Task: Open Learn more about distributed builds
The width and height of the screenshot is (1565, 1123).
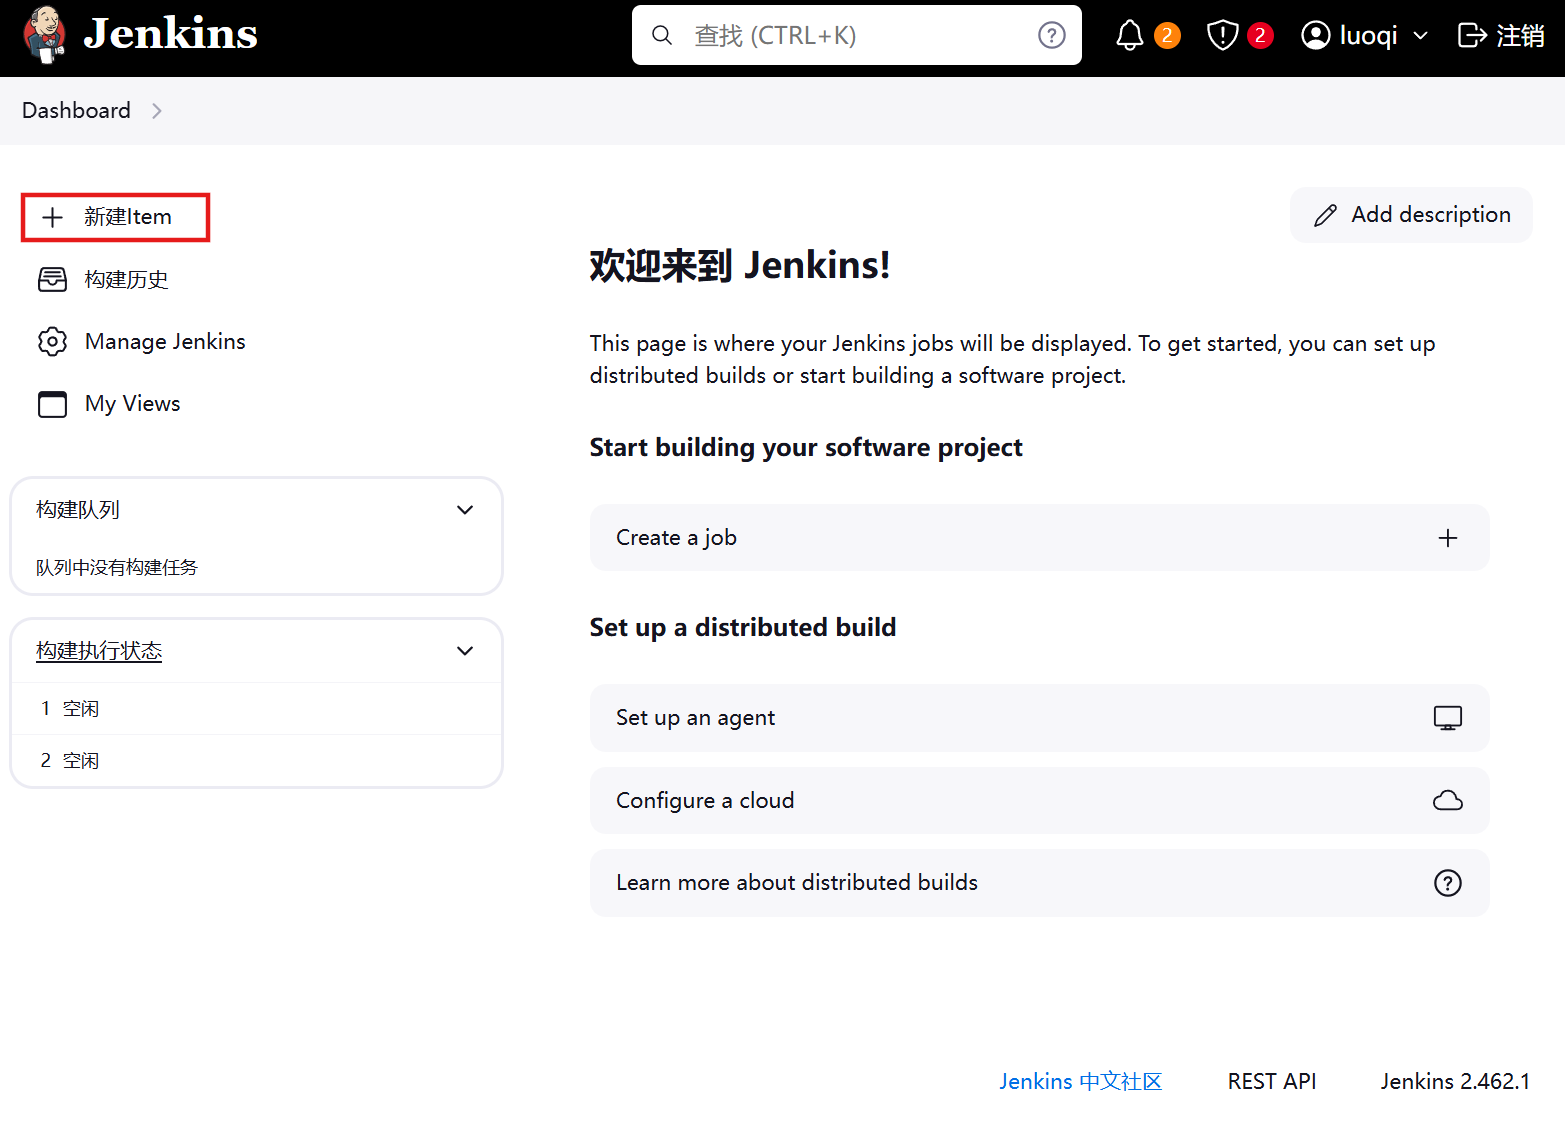Action: 1040,883
